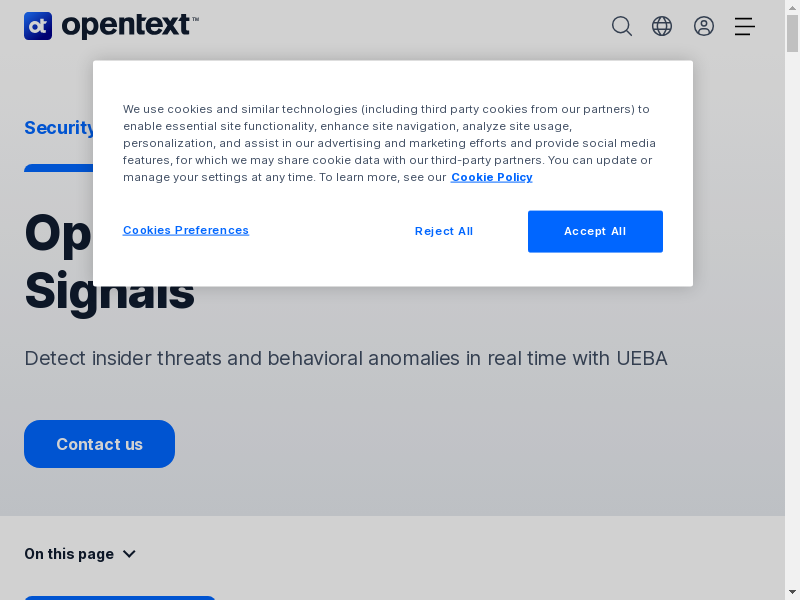
Task: Click the scrollbar down arrow
Action: (792, 592)
